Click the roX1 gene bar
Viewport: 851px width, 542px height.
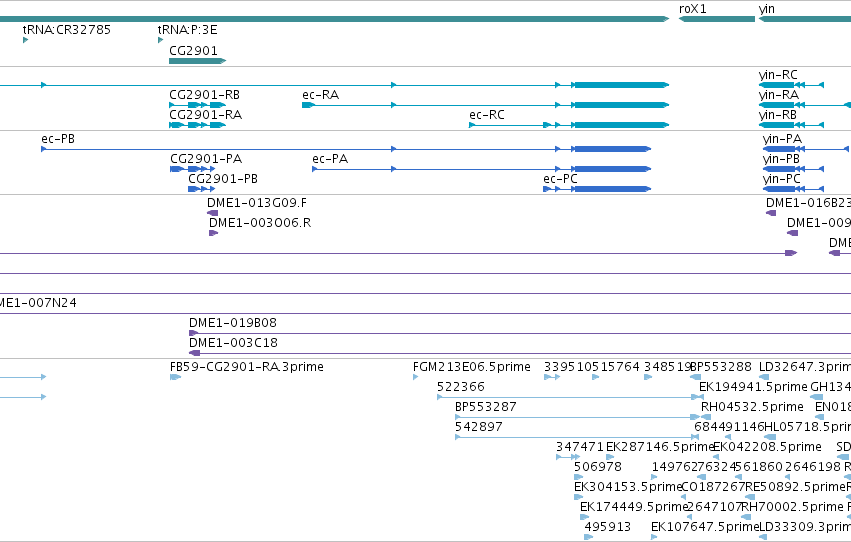[716, 19]
